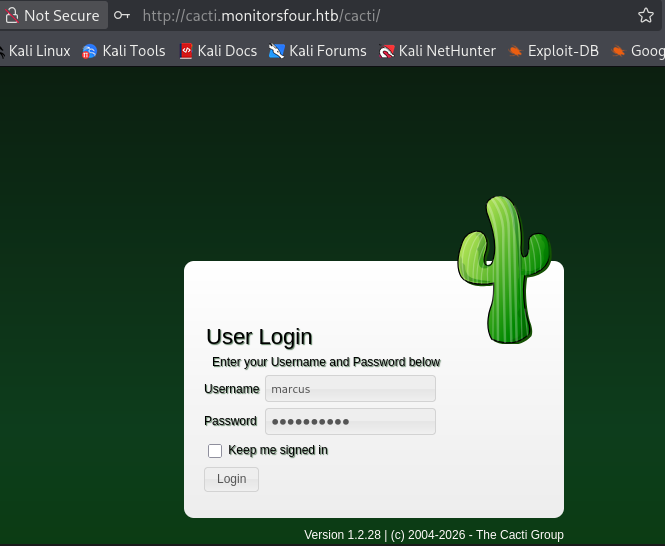The width and height of the screenshot is (665, 546).
Task: Bookmark this page with the star icon
Action: [645, 16]
